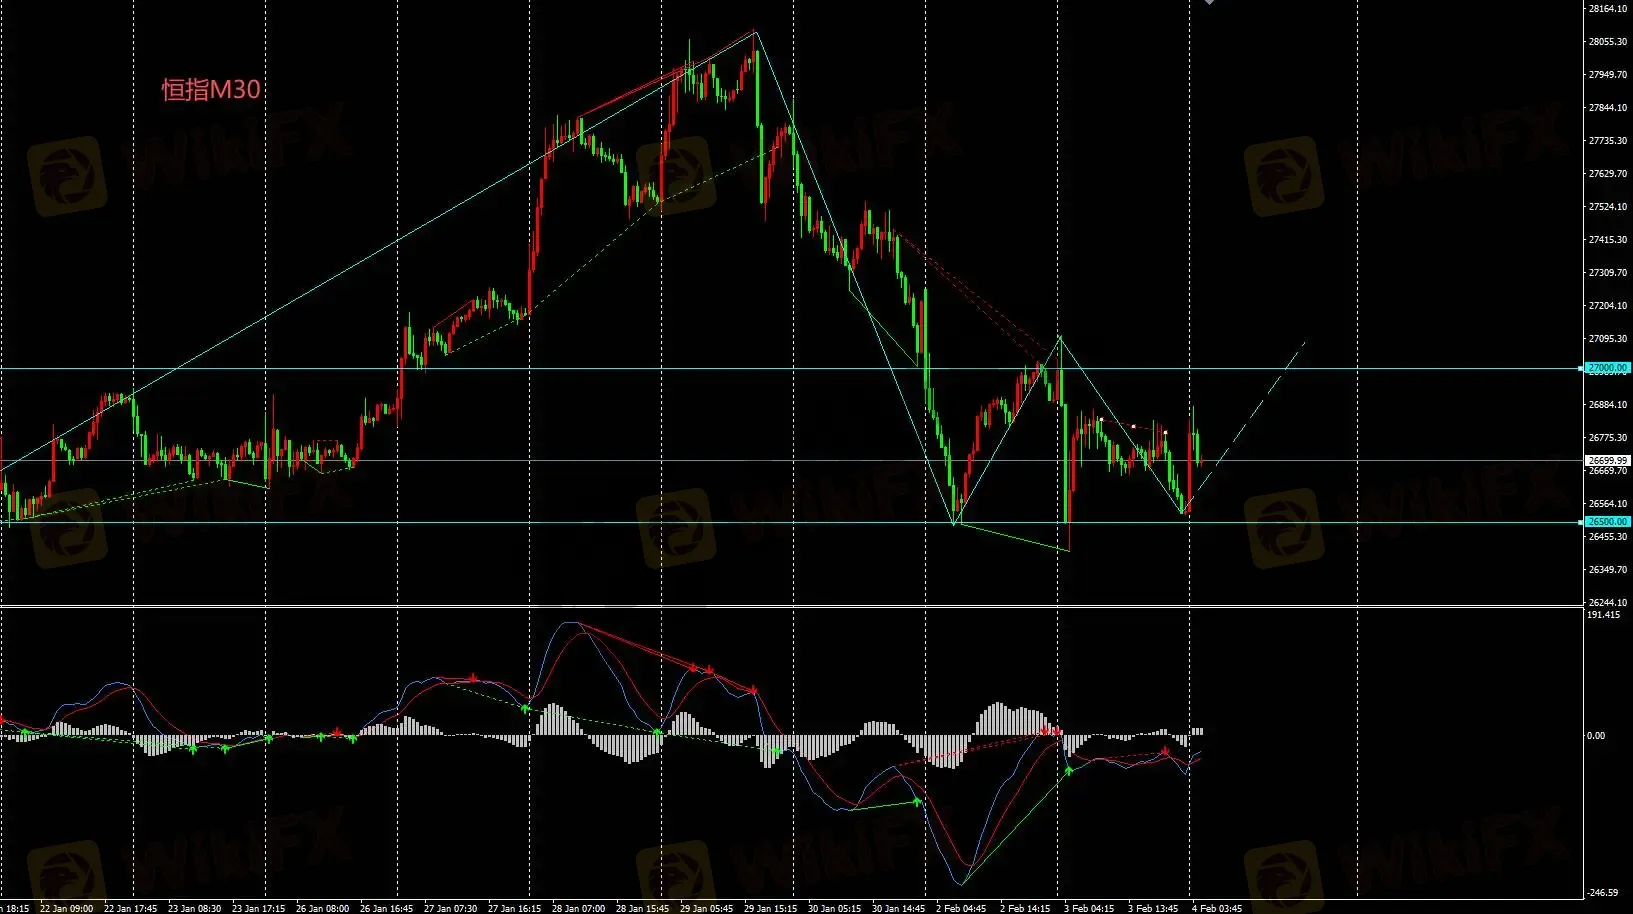
Task: Click the 29 Jan 05:45 time label
Action: [707, 909]
